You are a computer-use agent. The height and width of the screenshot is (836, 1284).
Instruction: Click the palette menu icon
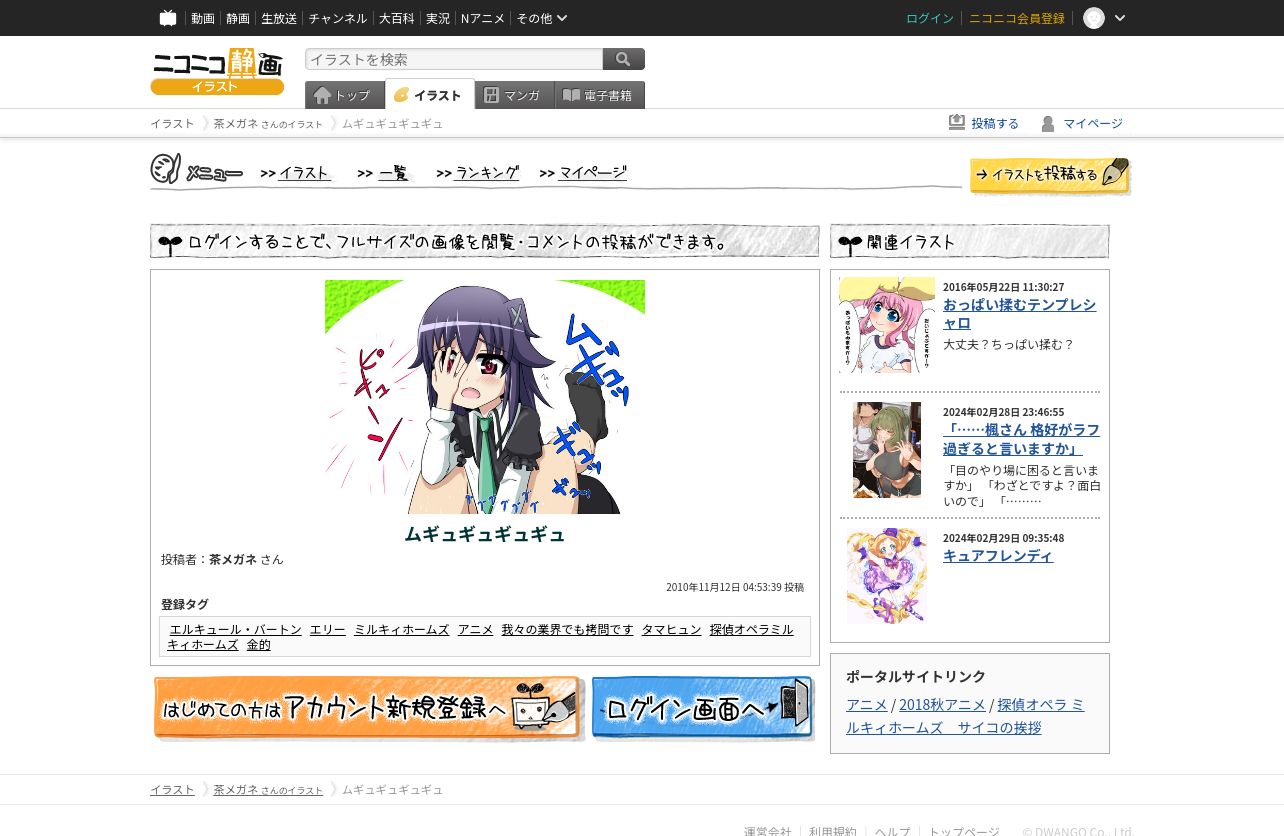pos(166,169)
